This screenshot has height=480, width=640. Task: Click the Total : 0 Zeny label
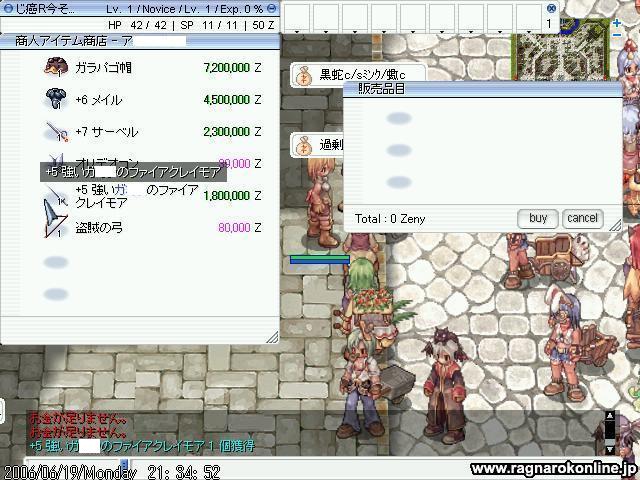(x=390, y=219)
